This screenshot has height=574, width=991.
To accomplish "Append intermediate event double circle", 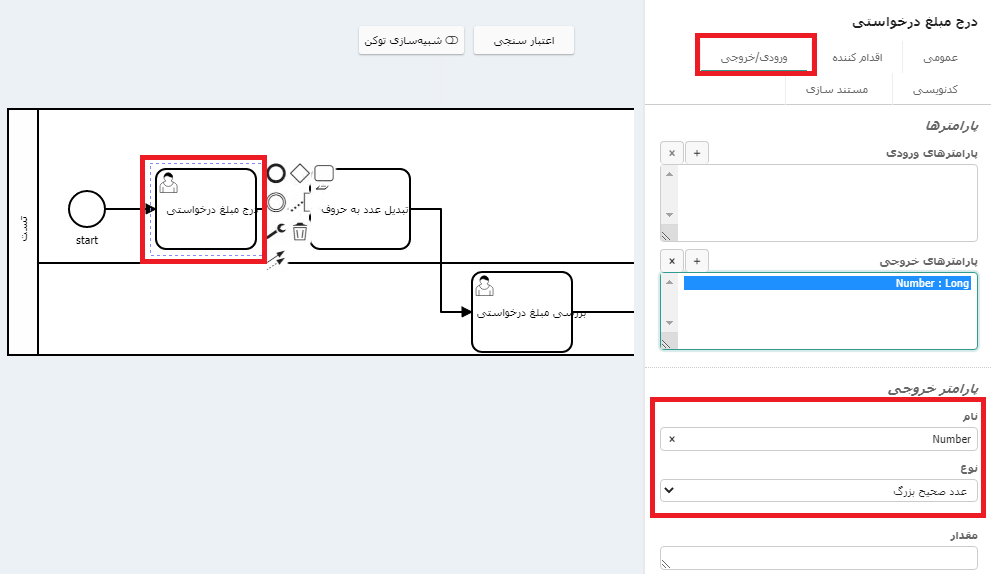I will tap(277, 201).
